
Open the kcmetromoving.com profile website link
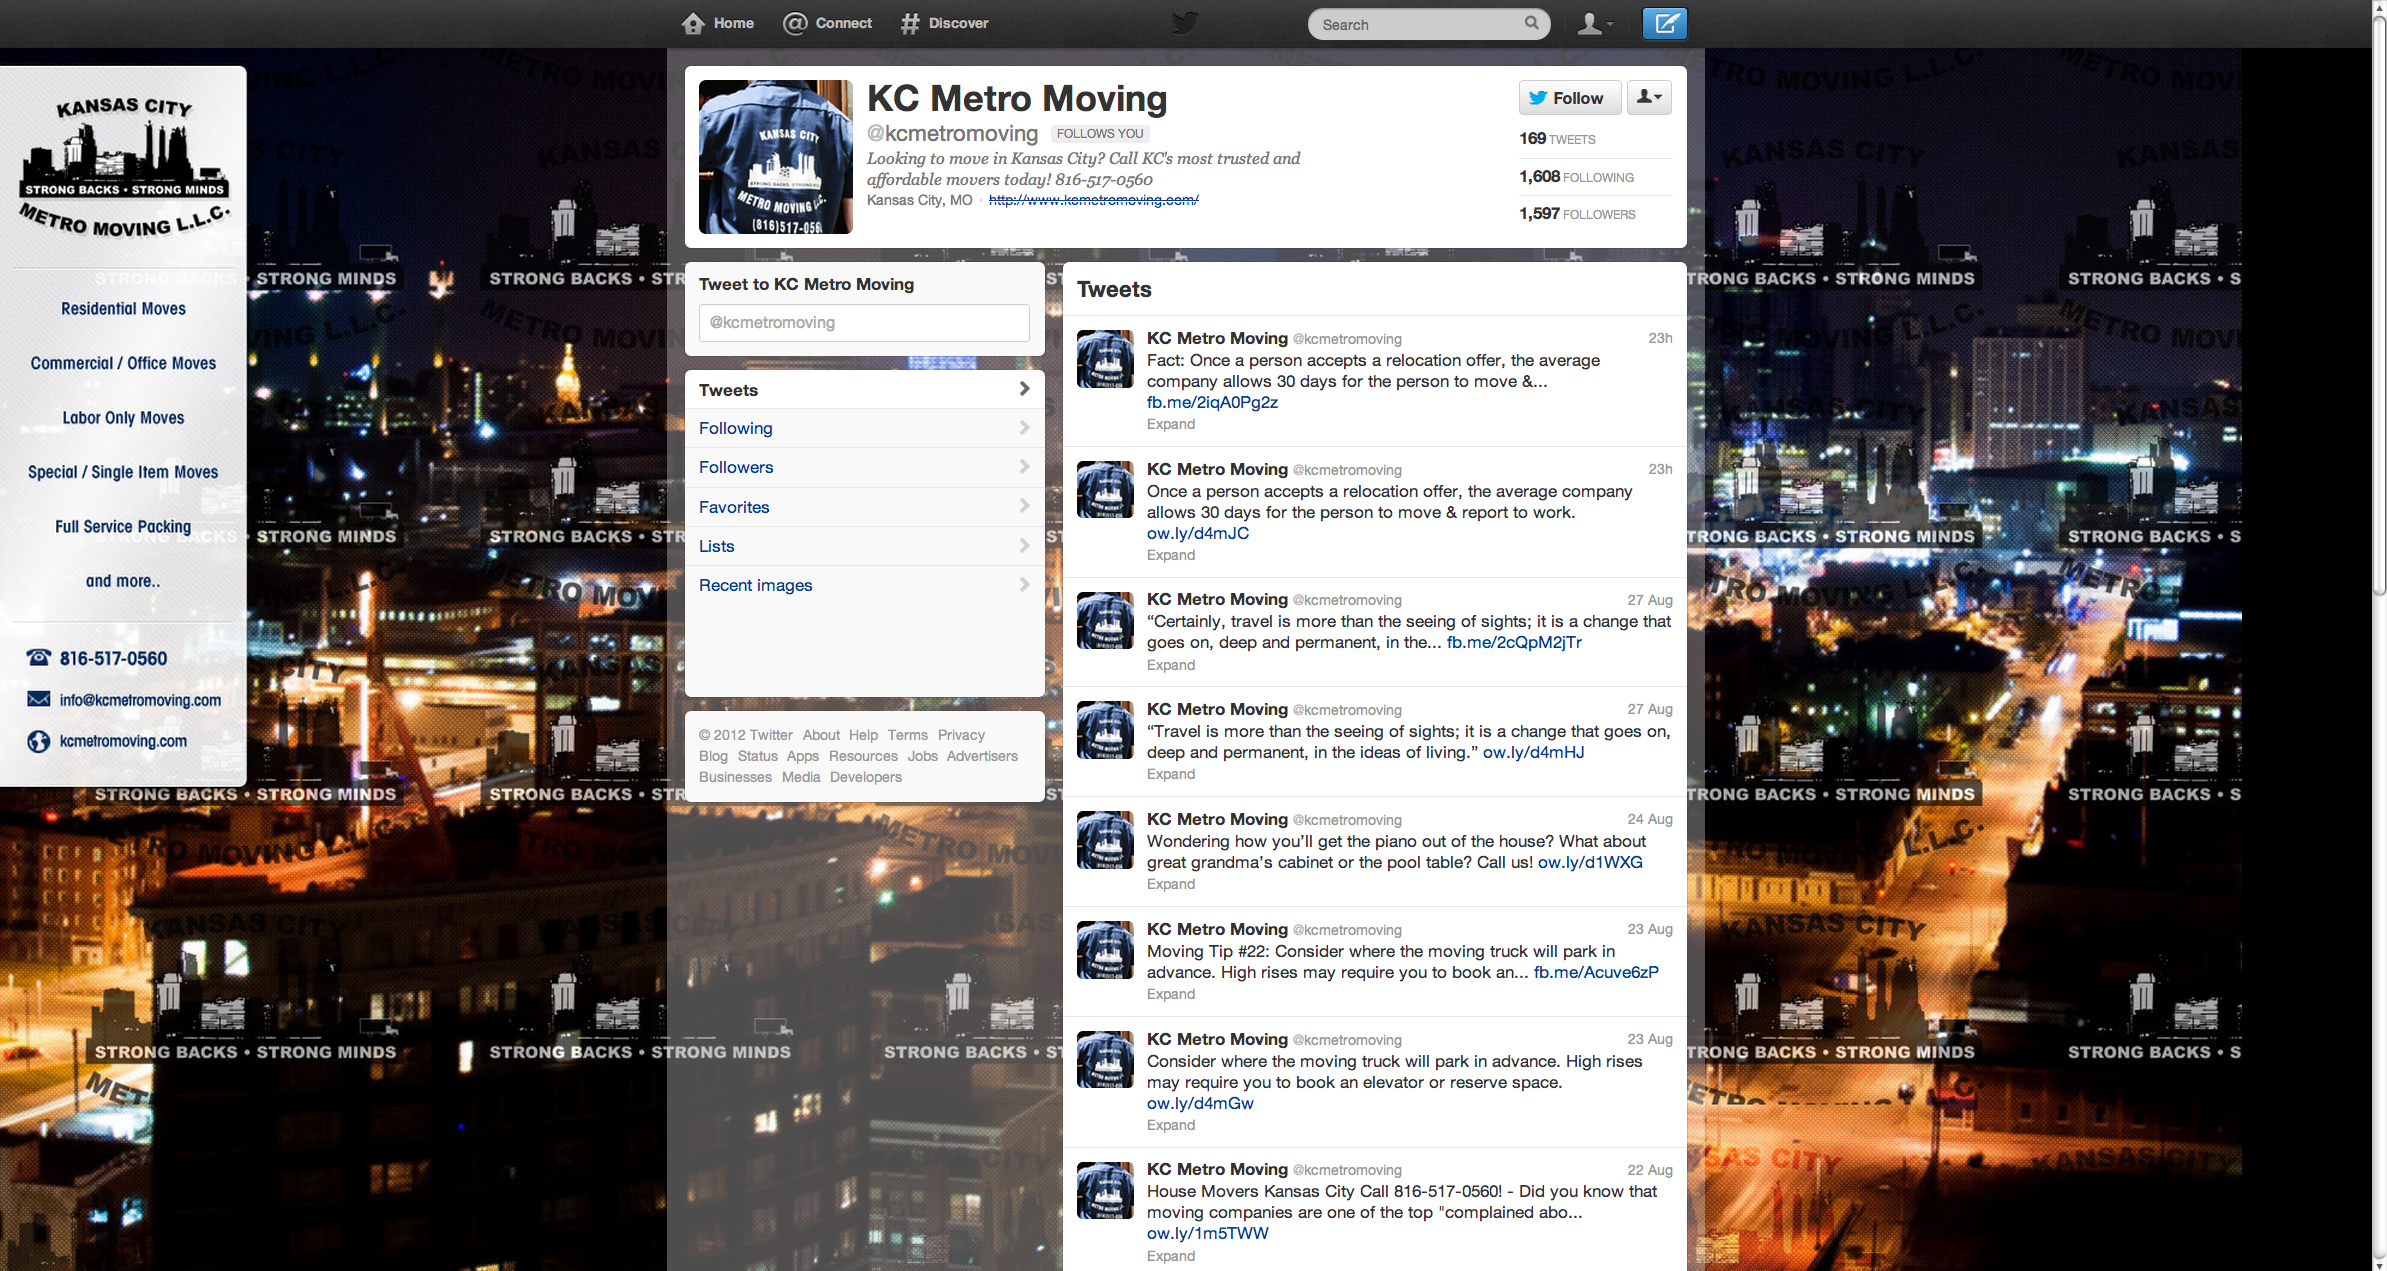(1093, 200)
